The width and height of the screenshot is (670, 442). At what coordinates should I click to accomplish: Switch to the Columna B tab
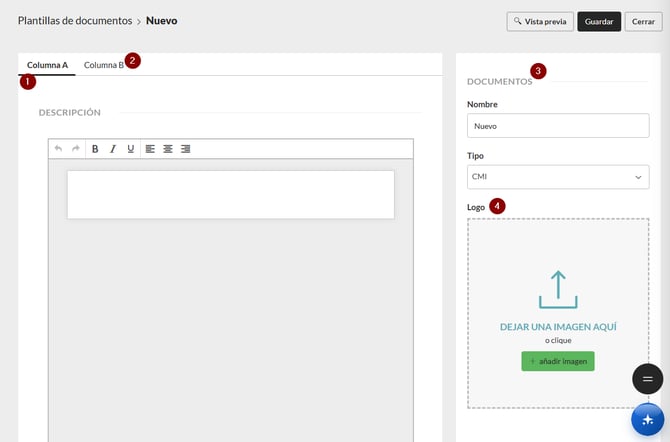[x=104, y=65]
